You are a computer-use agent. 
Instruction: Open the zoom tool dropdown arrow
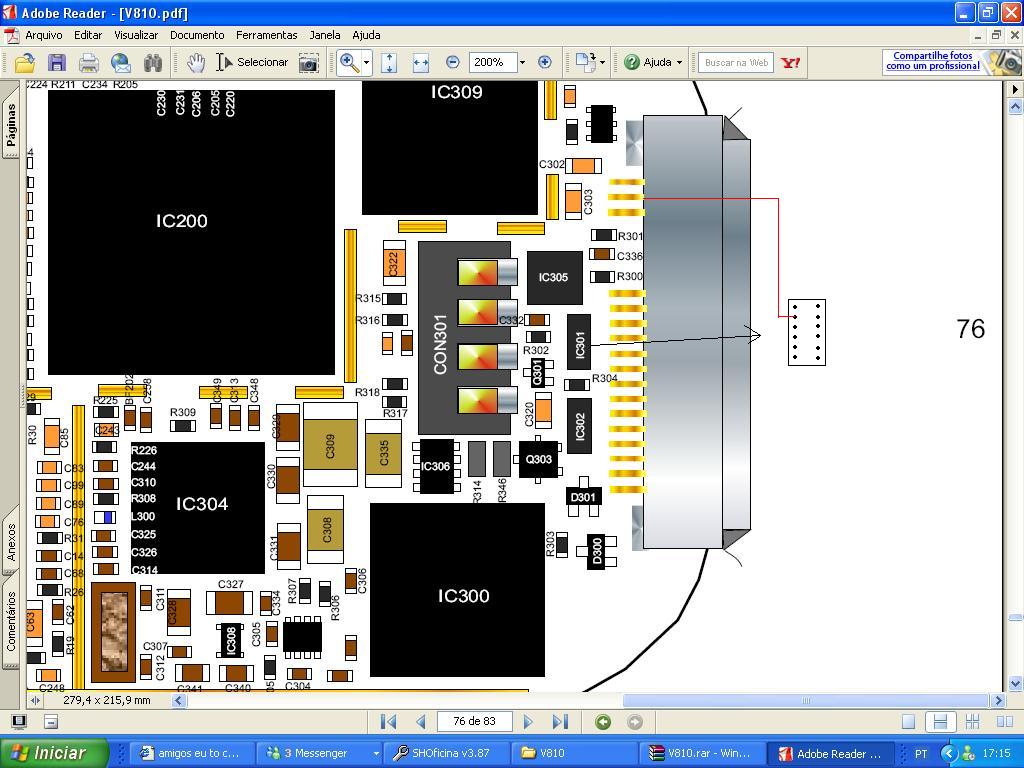366,63
